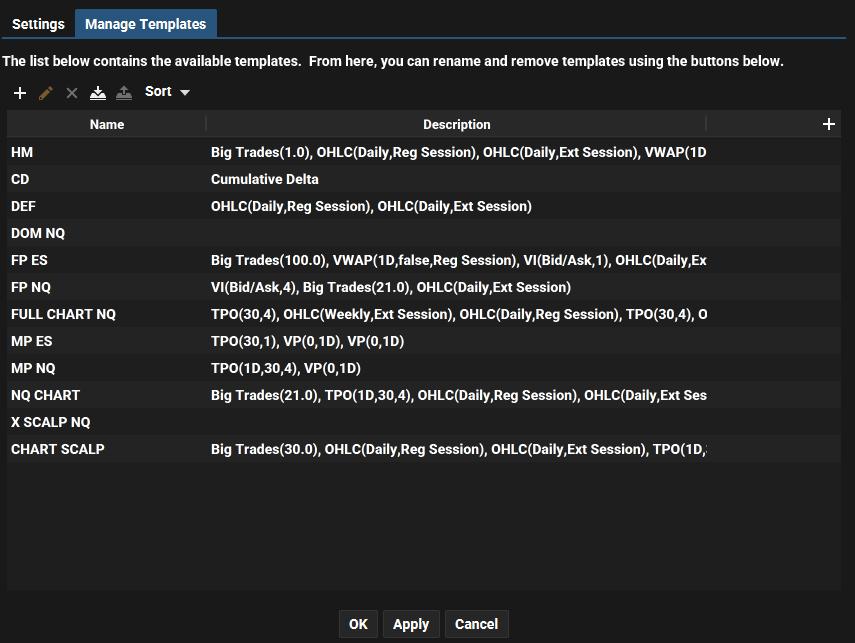Select the CHART SCALP template row
The image size is (855, 643).
tap(424, 449)
